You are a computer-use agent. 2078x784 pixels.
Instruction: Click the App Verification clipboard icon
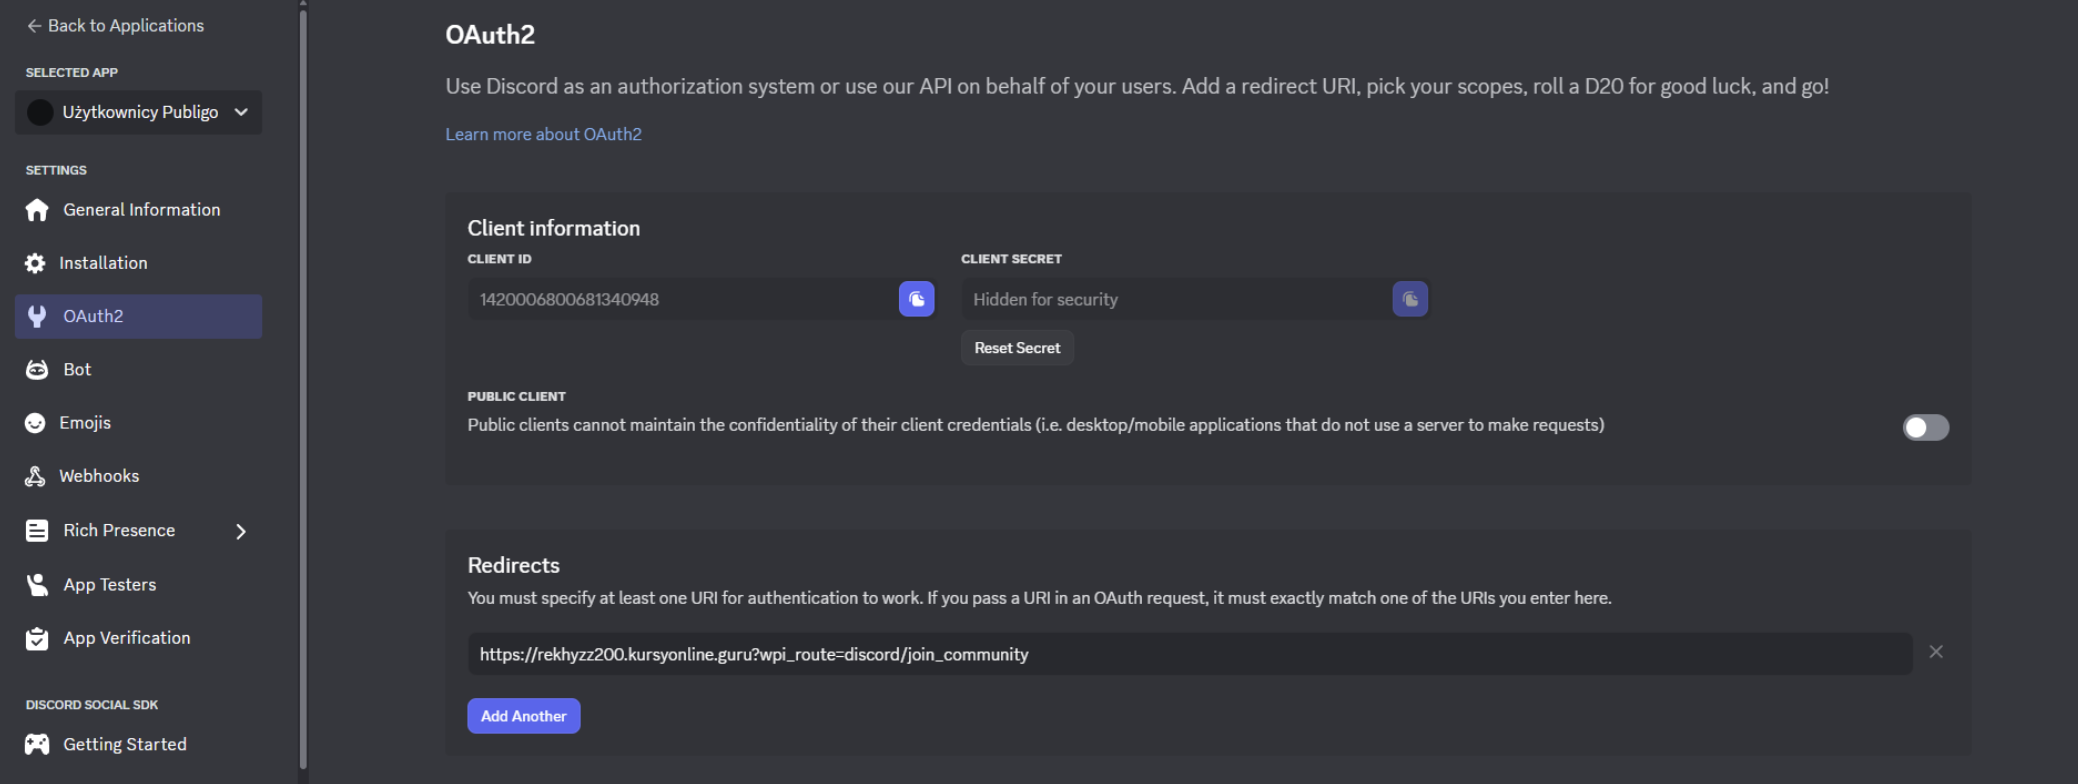pyautogui.click(x=37, y=638)
